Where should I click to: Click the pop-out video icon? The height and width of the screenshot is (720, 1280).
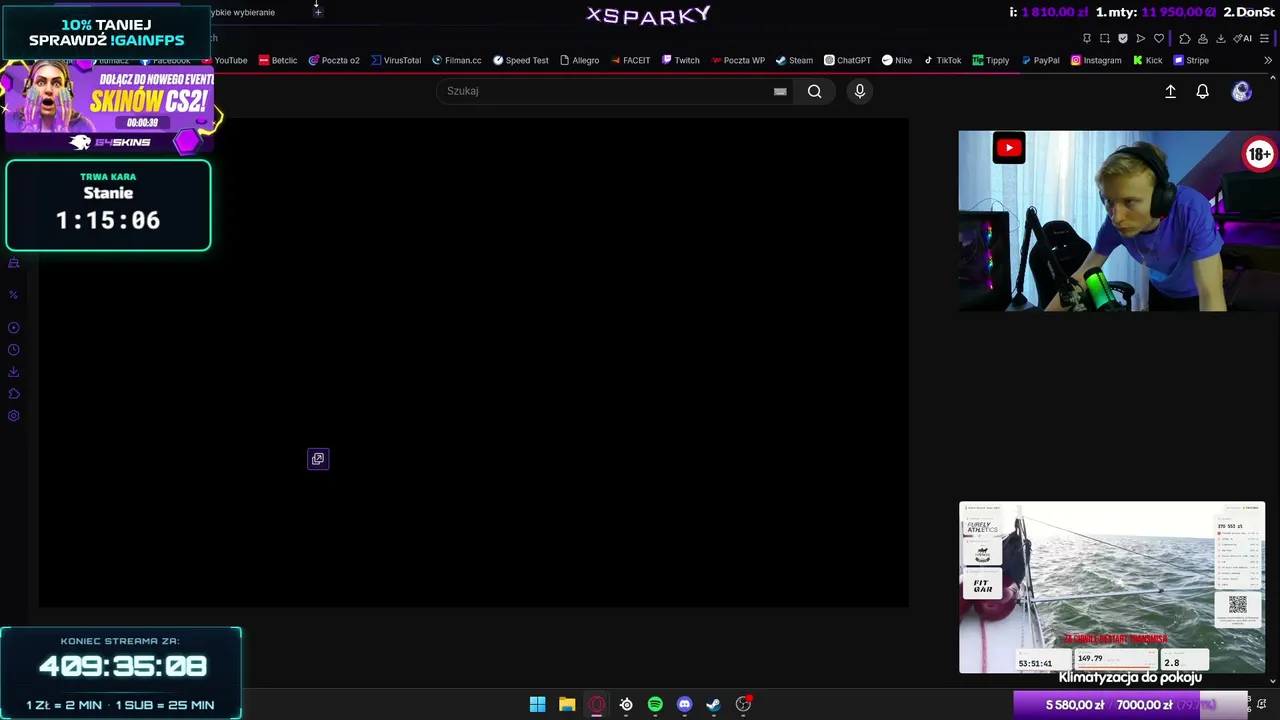(x=318, y=459)
